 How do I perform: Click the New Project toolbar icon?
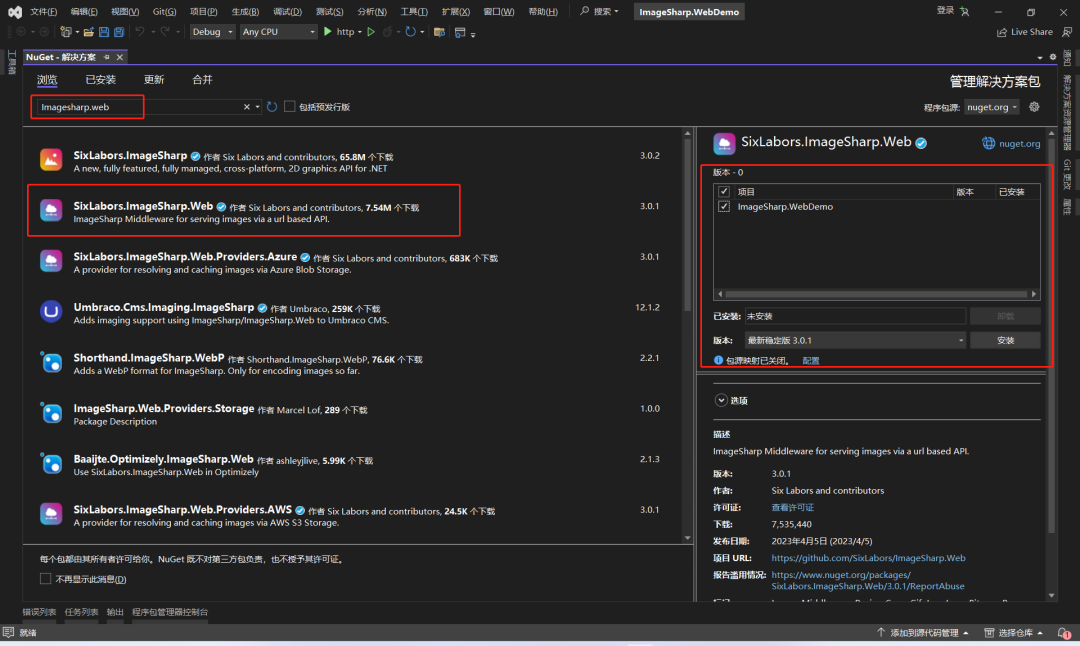(x=65, y=32)
